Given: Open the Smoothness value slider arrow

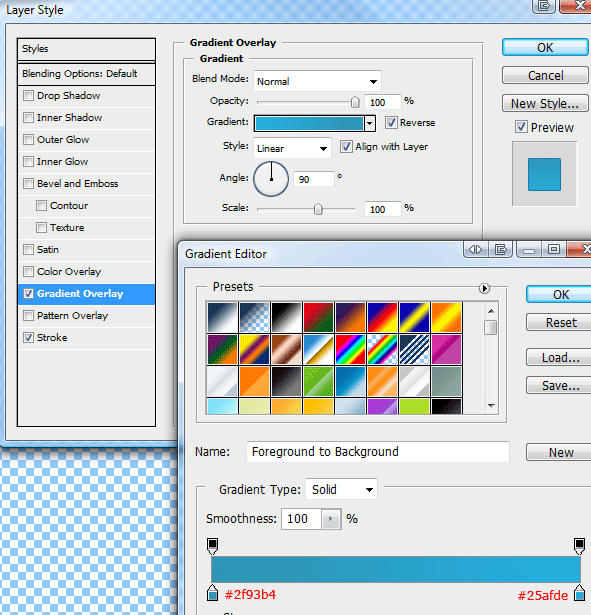Looking at the screenshot, I should tap(331, 519).
